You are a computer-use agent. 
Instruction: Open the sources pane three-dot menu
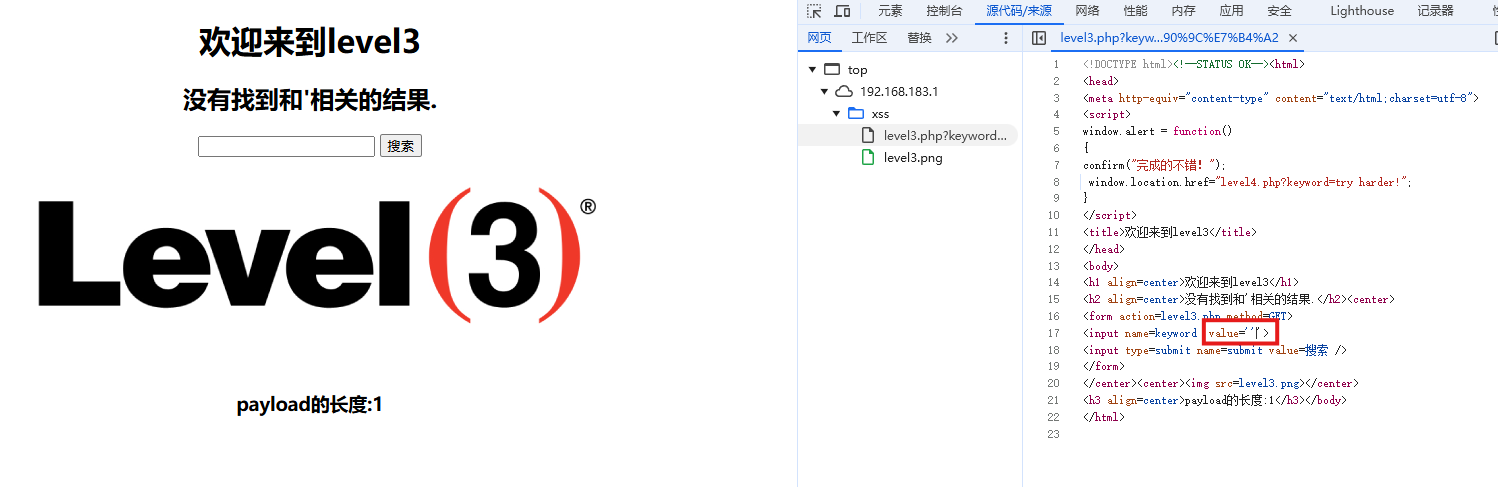pyautogui.click(x=1006, y=38)
